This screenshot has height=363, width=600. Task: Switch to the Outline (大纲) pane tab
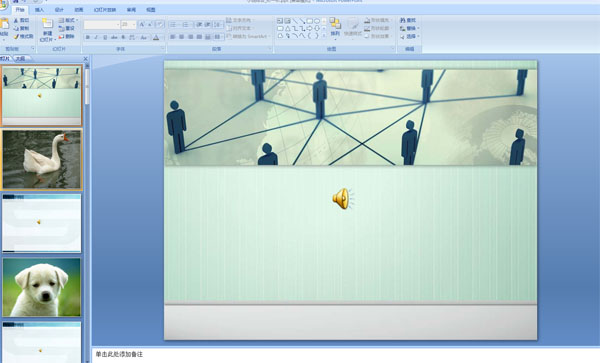click(20, 59)
